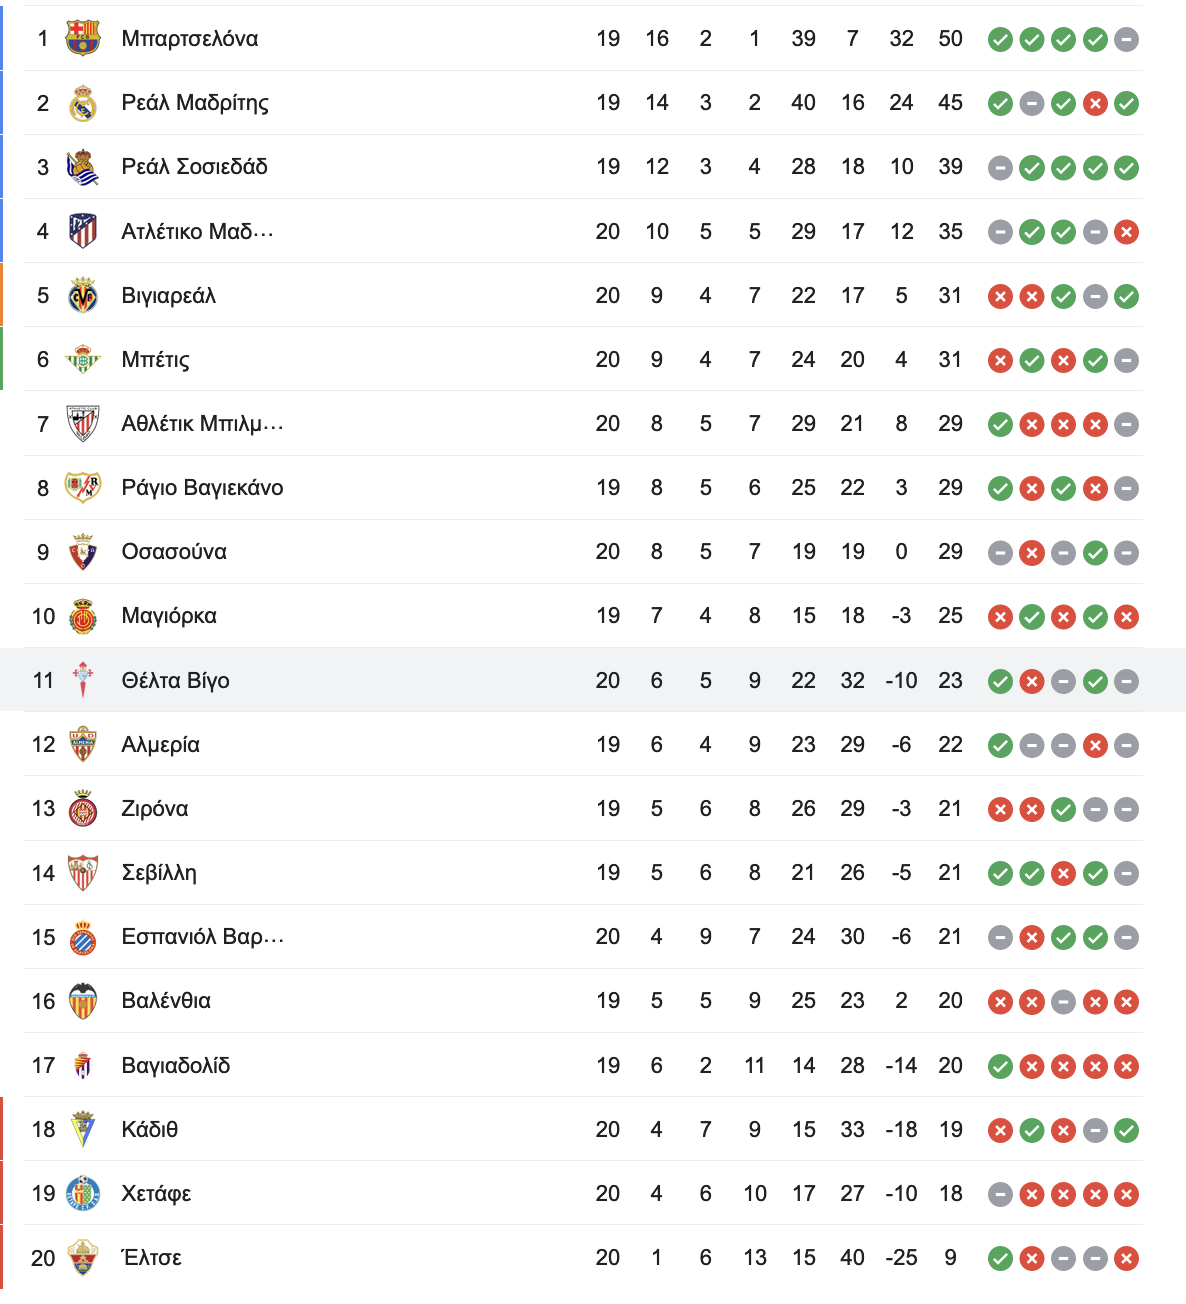Select the Athletic Bilbao crest icon
The image size is (1186, 1304).
[x=83, y=423]
